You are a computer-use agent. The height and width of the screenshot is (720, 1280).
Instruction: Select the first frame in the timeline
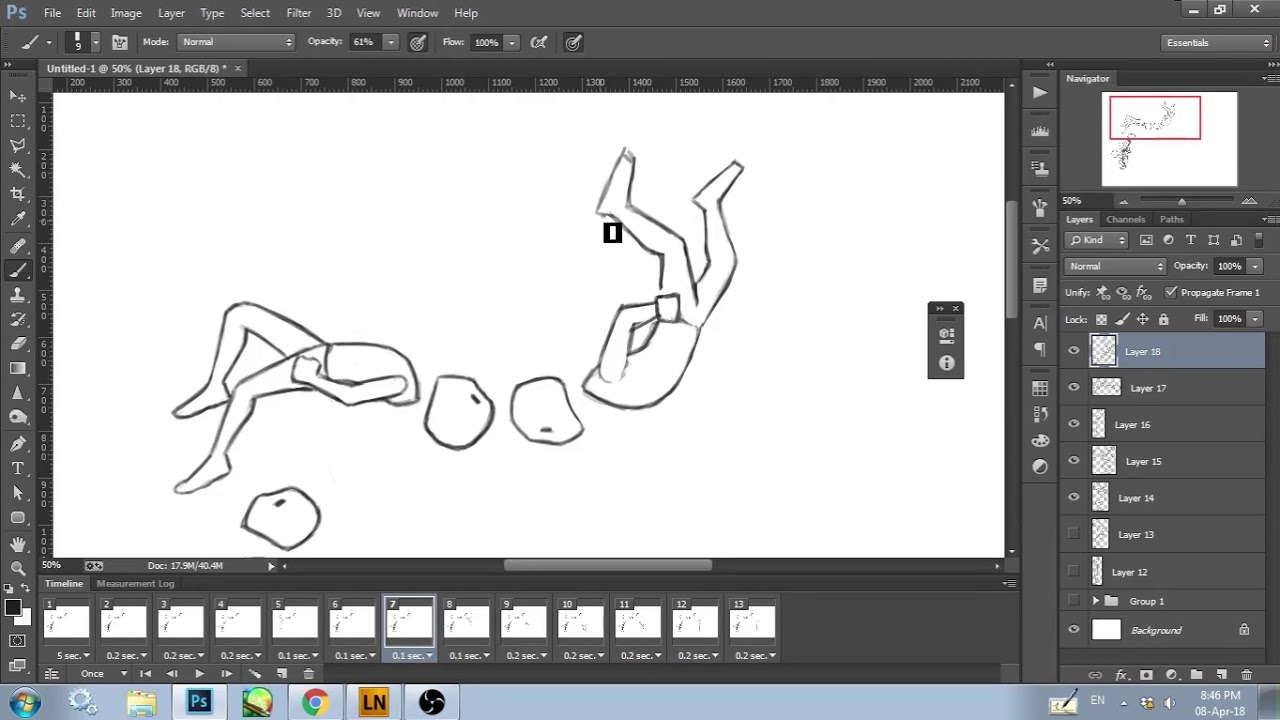[67, 622]
